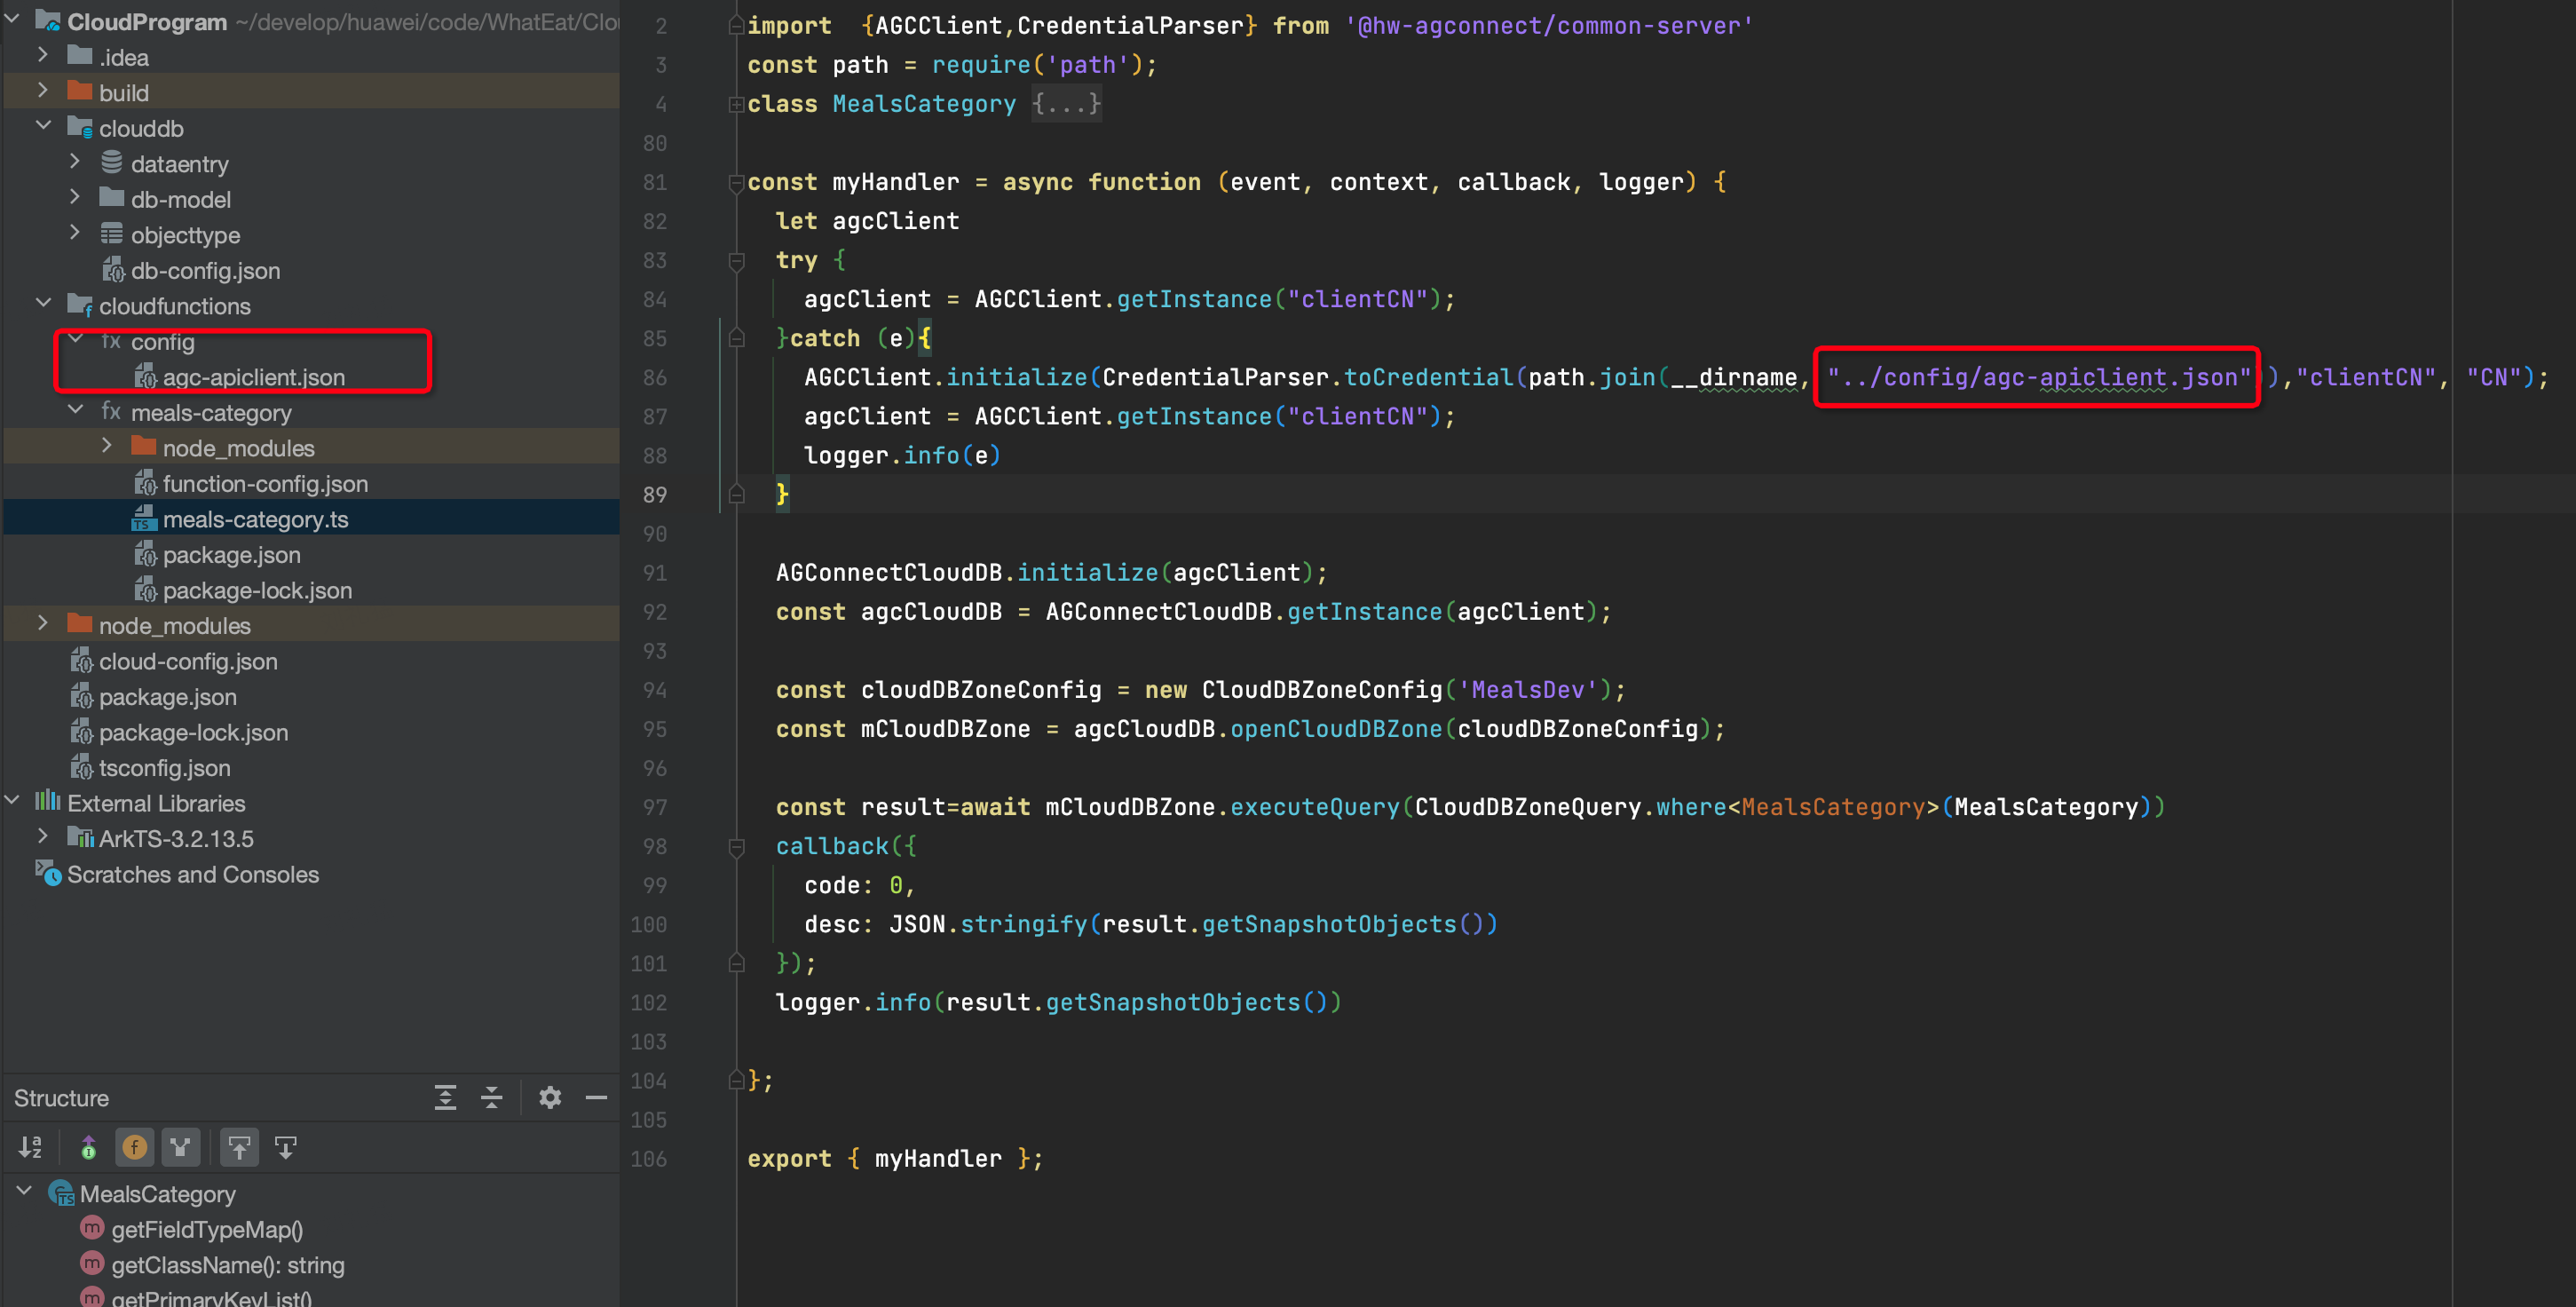Collapse the code fold at line 81

[x=737, y=183]
